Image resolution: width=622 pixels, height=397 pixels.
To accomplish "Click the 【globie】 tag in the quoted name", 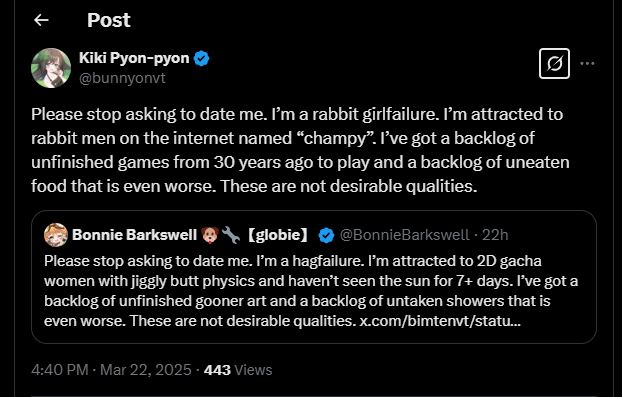I will pos(278,235).
